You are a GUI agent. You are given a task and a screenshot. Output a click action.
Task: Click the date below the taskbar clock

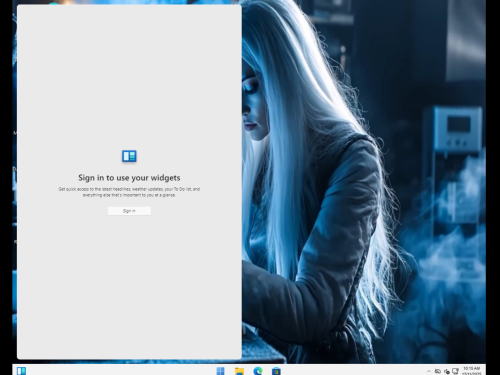[x=471, y=373]
